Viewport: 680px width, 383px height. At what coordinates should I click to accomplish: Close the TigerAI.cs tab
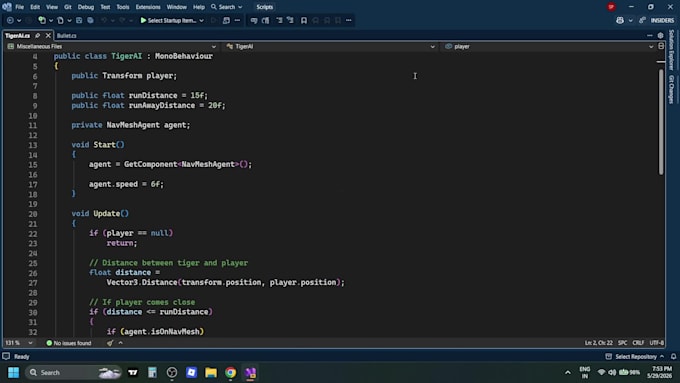click(48, 36)
